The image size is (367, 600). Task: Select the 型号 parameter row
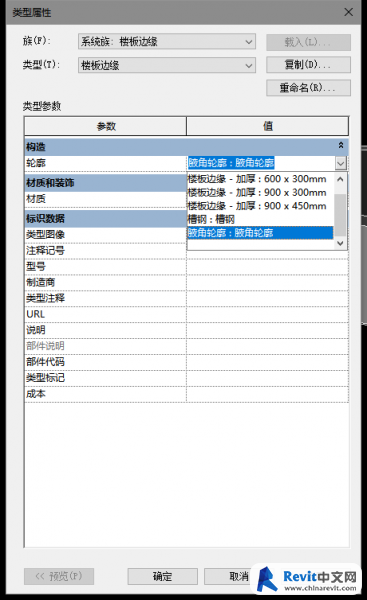(105, 267)
